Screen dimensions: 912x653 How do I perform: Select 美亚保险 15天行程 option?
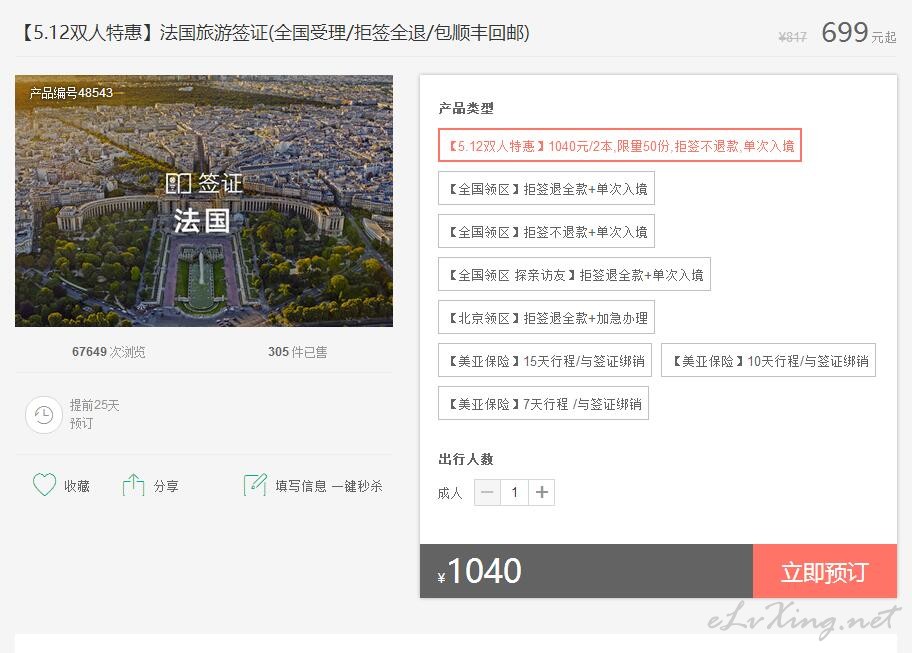545,361
